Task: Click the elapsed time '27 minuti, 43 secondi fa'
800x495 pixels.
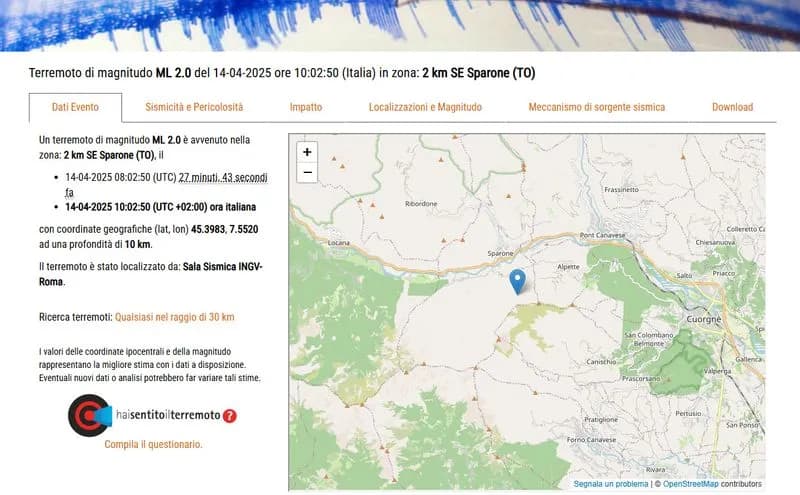Action: coord(222,178)
